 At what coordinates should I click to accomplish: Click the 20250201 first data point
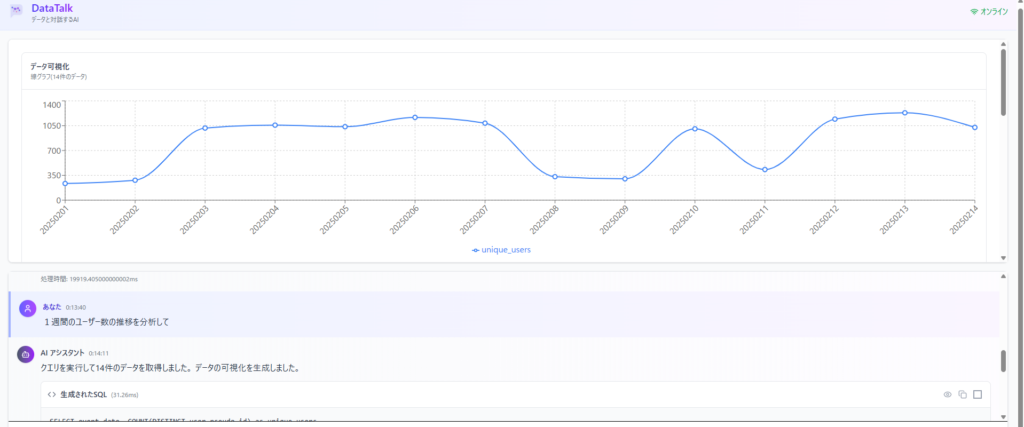tap(65, 184)
